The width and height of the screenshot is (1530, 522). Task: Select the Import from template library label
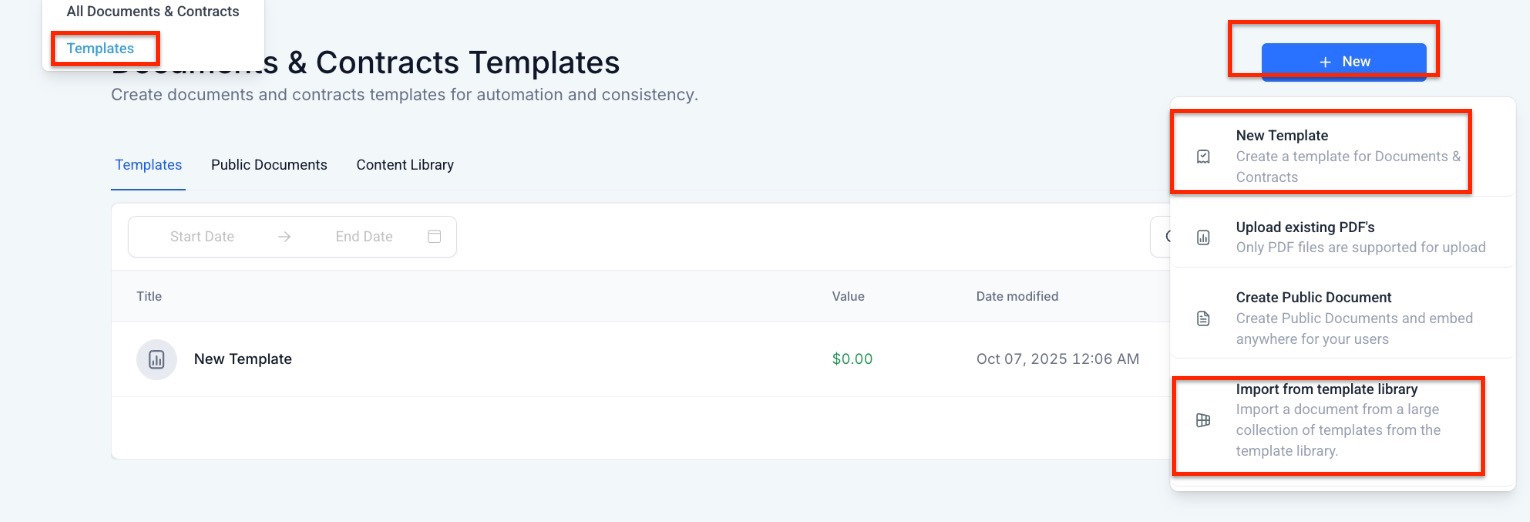(x=1326, y=389)
